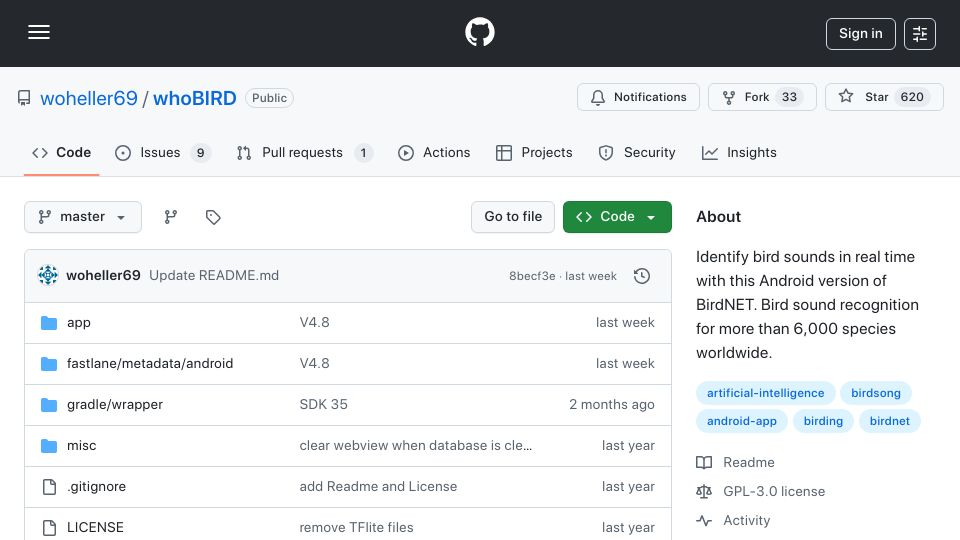Viewport: 960px width, 540px height.
Task: Expand the master branch dropdown
Action: (83, 217)
